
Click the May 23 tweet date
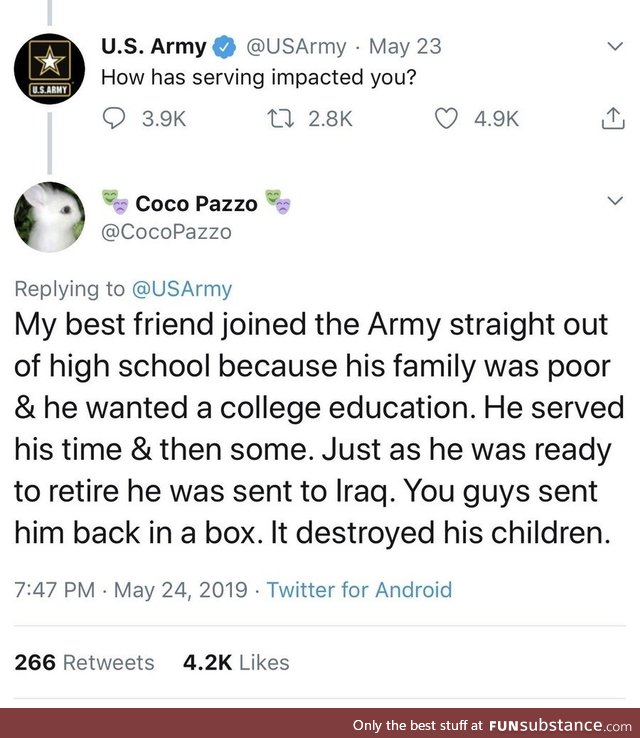pyautogui.click(x=405, y=47)
